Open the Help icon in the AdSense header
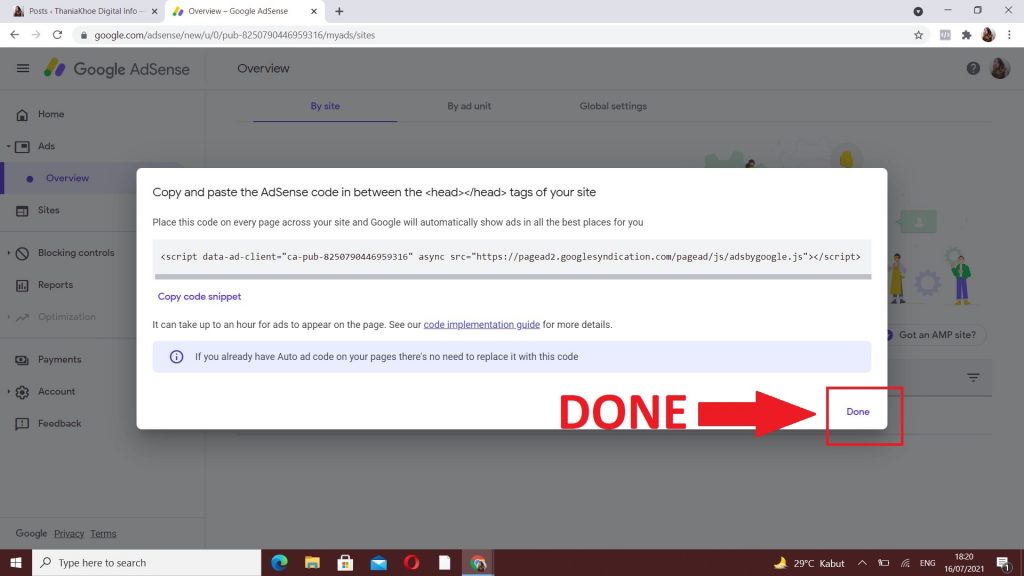1024x576 pixels. (x=973, y=68)
